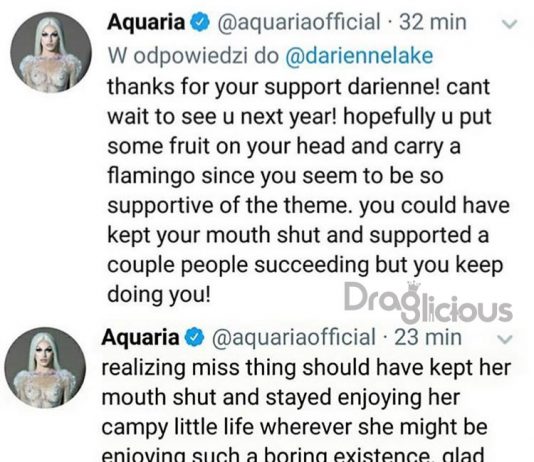Expand the chevron options on the 23 min tweet
The image size is (534, 462).
tap(504, 339)
